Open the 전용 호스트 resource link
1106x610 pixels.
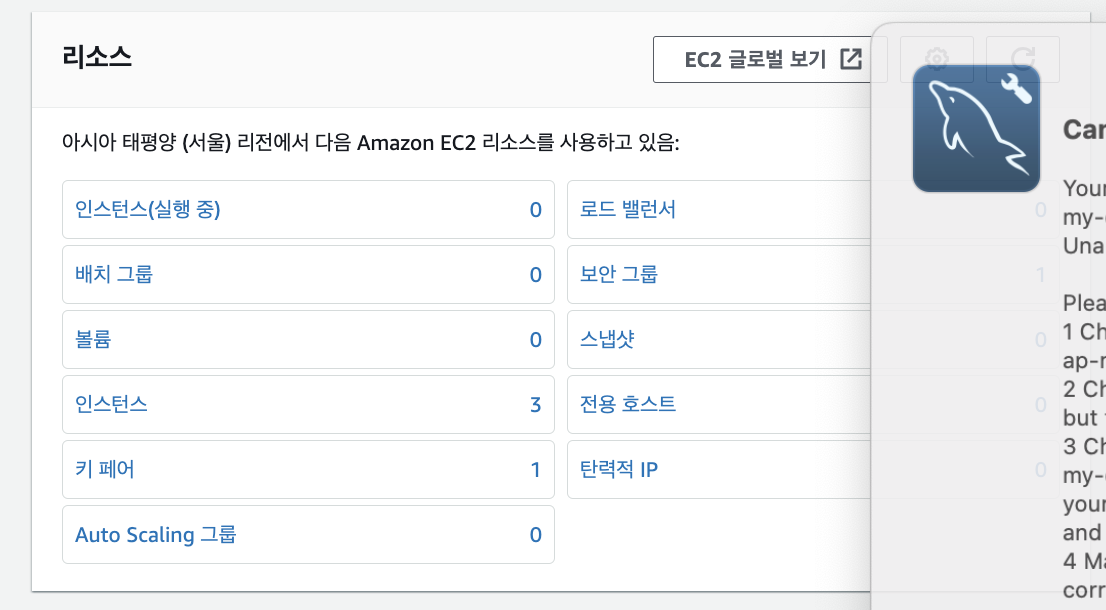click(628, 405)
